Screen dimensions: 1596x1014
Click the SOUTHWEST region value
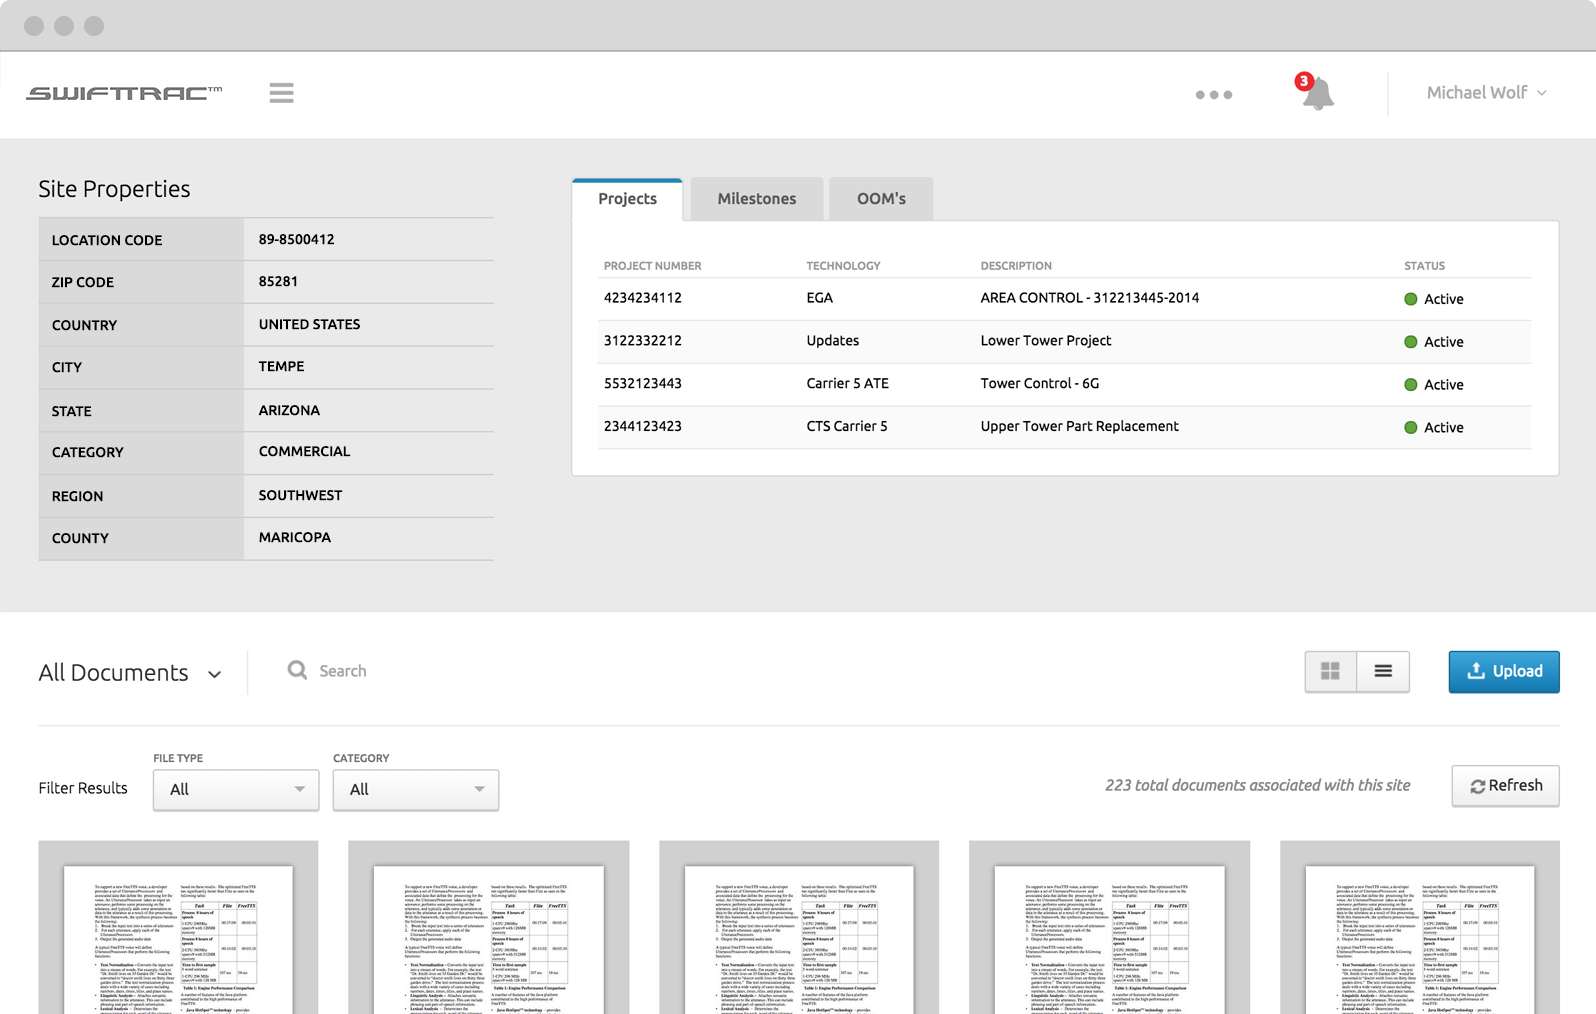300,496
